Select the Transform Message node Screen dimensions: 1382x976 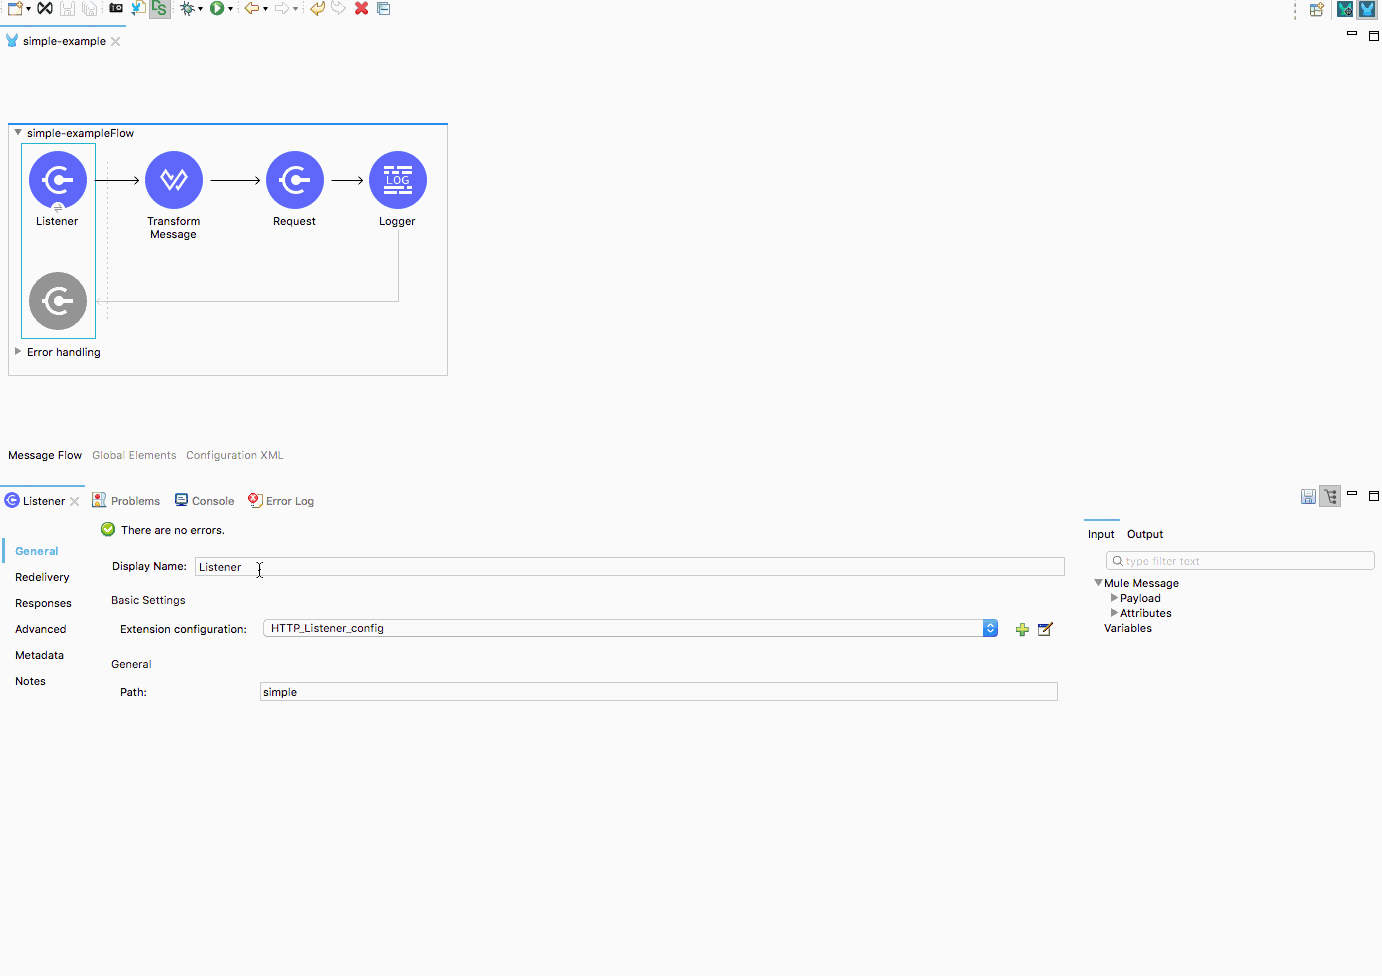tap(174, 180)
